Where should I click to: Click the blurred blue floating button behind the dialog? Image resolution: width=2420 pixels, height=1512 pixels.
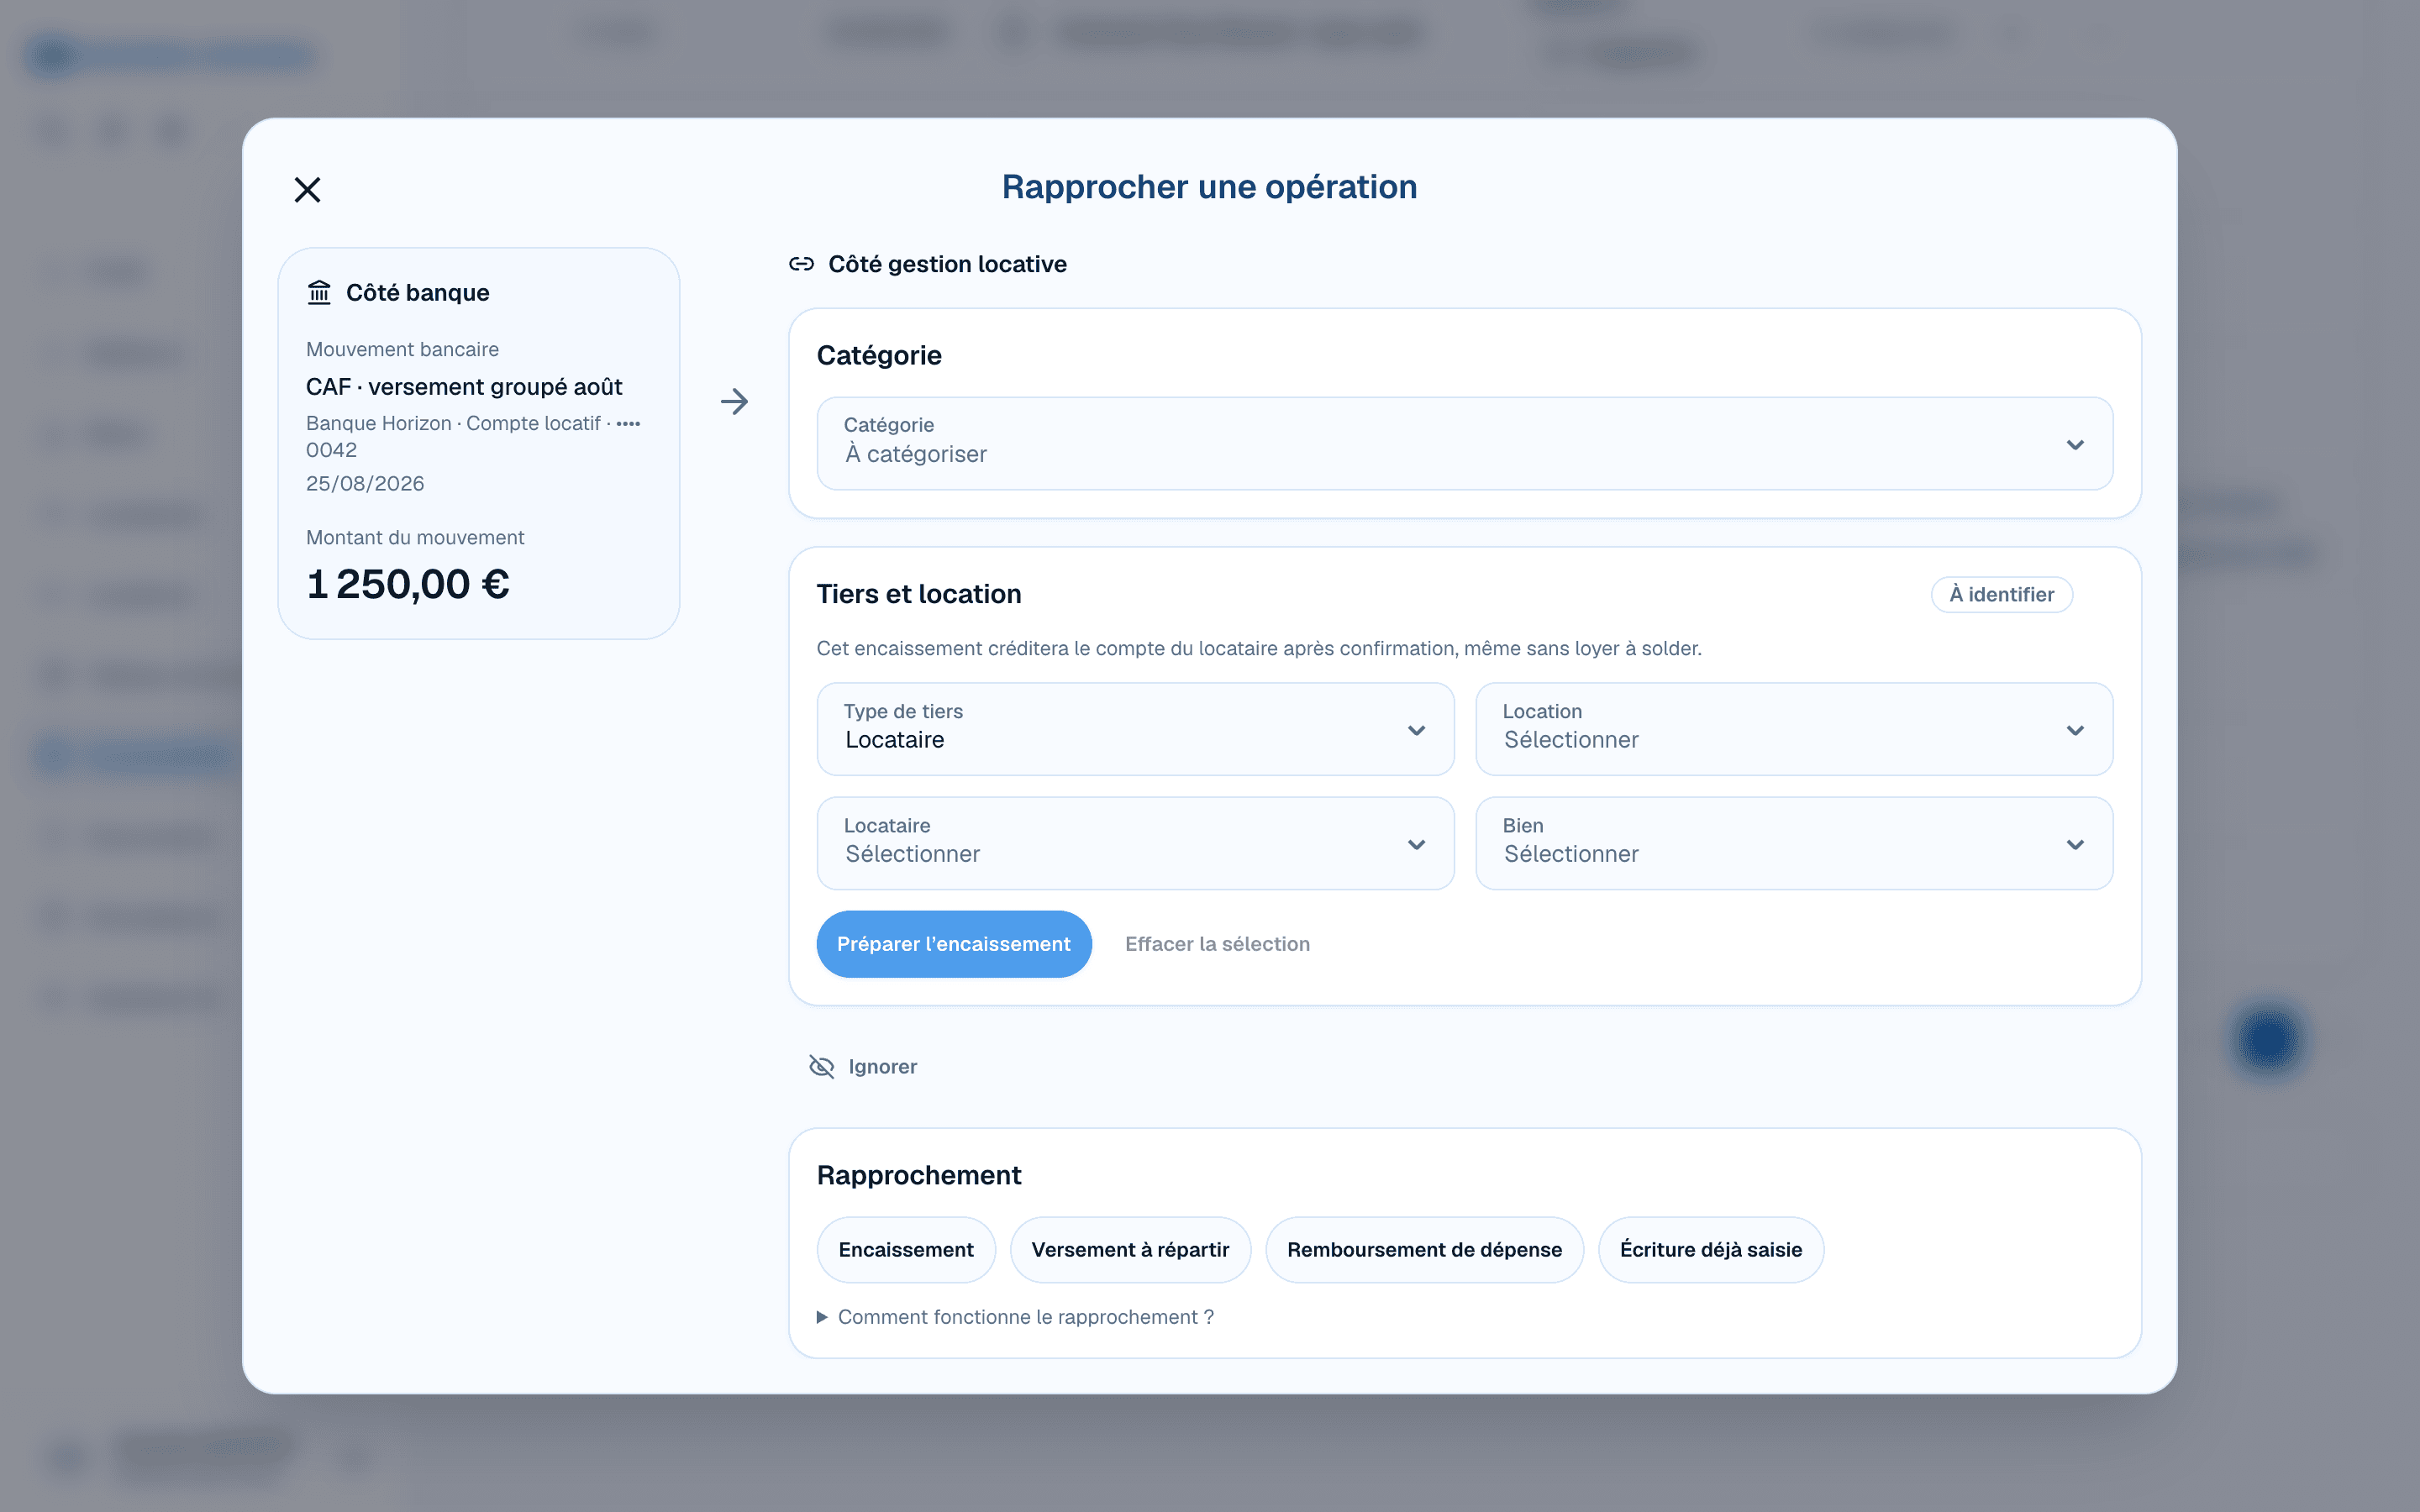point(2268,1040)
